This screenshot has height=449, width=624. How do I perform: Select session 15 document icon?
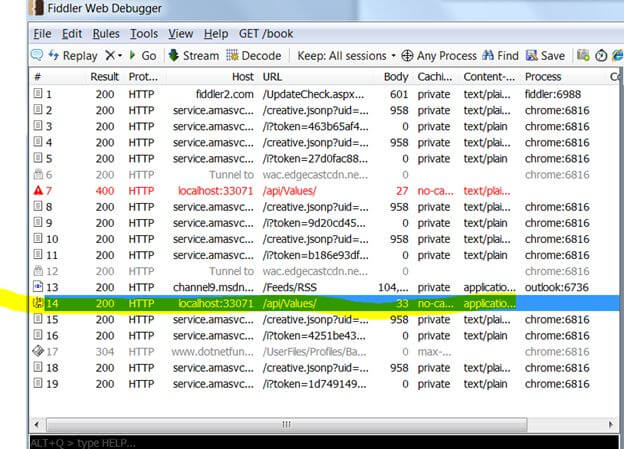(38, 319)
